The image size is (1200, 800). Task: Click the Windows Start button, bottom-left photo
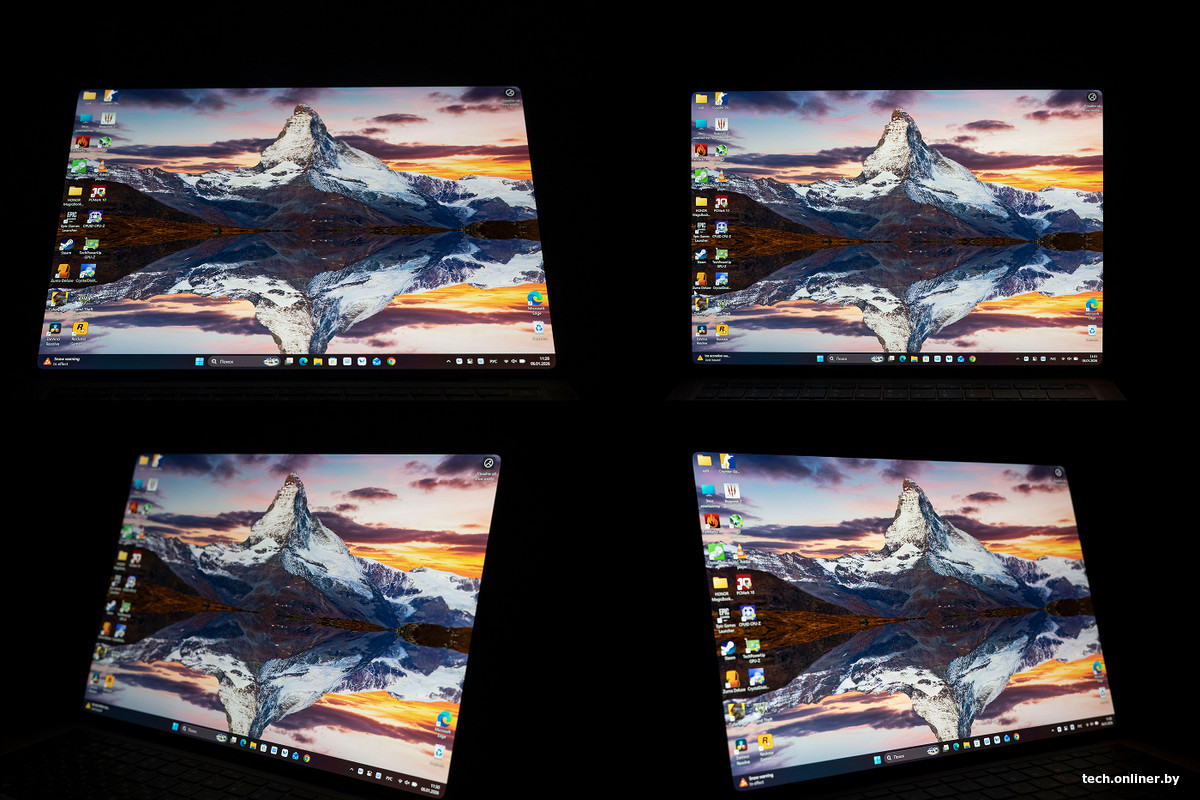coord(175,726)
